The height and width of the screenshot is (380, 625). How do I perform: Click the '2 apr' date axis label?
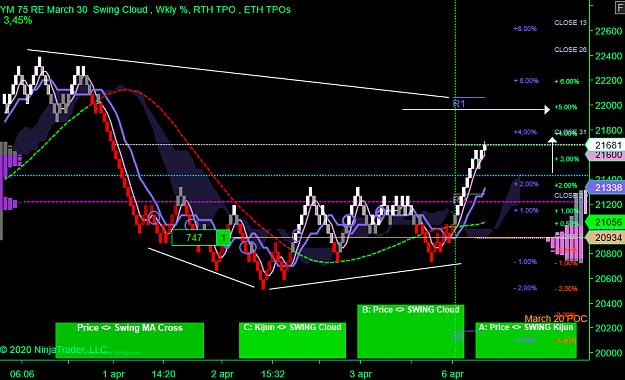tap(222, 374)
